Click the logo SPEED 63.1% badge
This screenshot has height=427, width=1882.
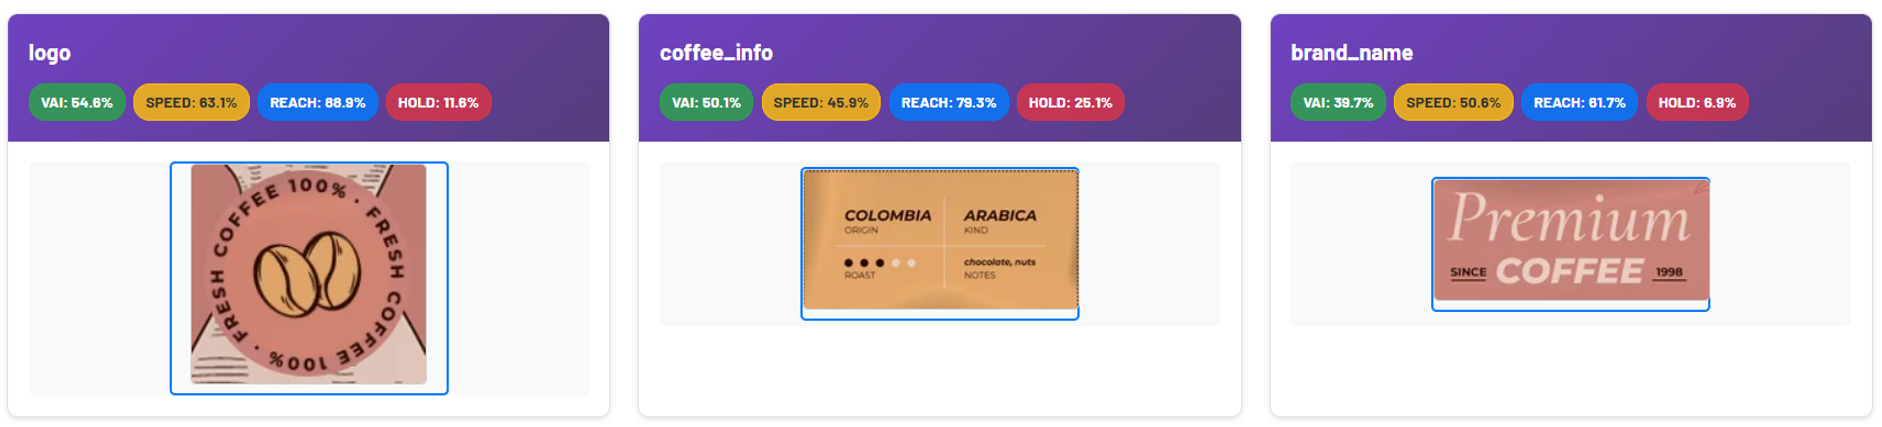coord(191,102)
